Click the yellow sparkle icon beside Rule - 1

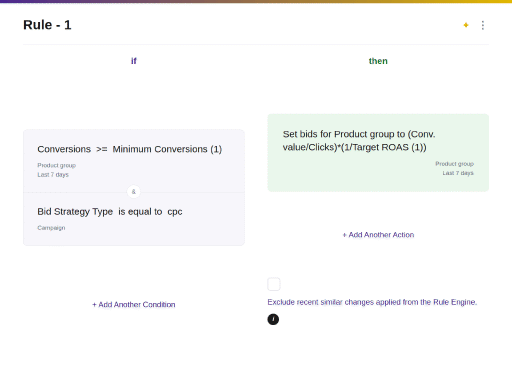tap(466, 25)
